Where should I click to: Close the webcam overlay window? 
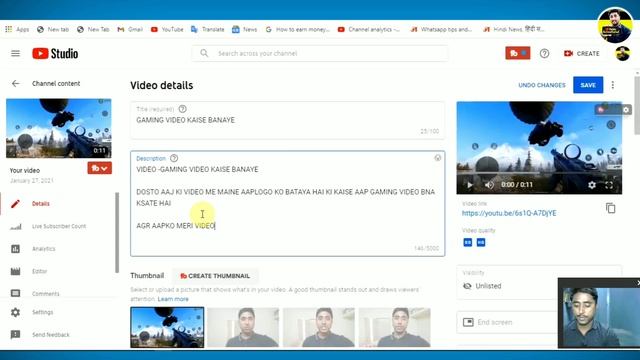pos(638,282)
